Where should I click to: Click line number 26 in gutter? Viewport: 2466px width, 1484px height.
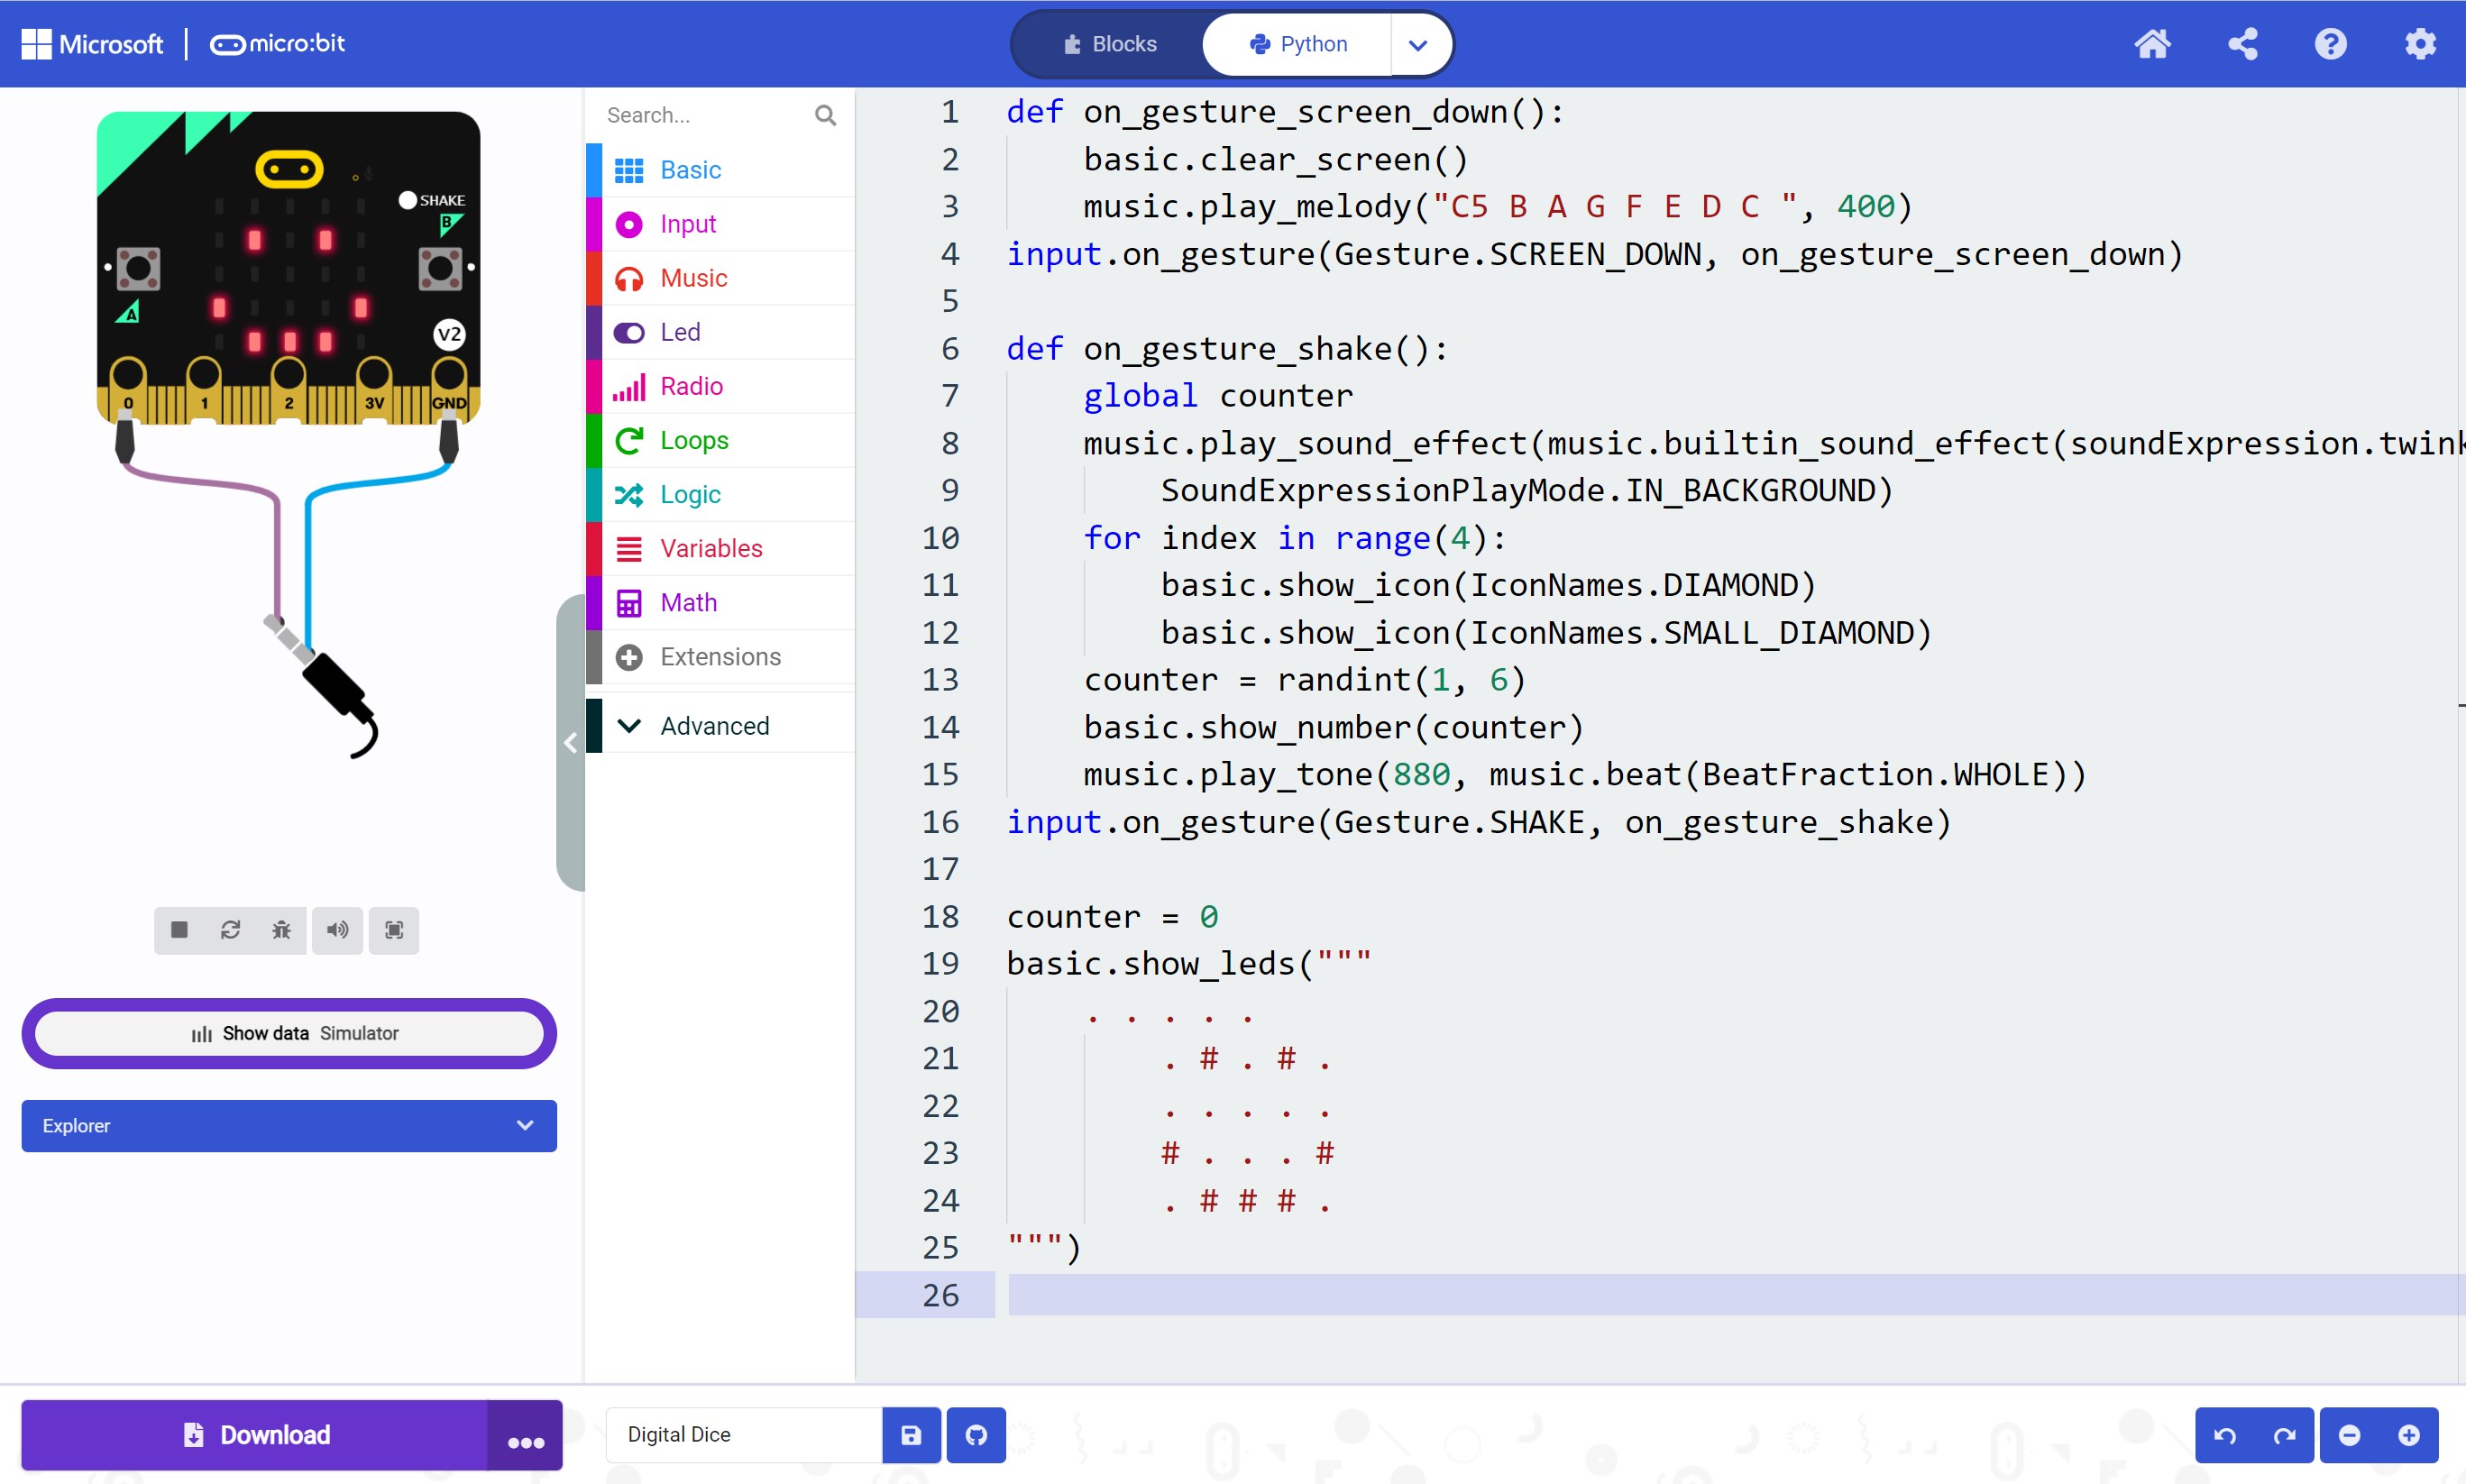(x=940, y=1295)
